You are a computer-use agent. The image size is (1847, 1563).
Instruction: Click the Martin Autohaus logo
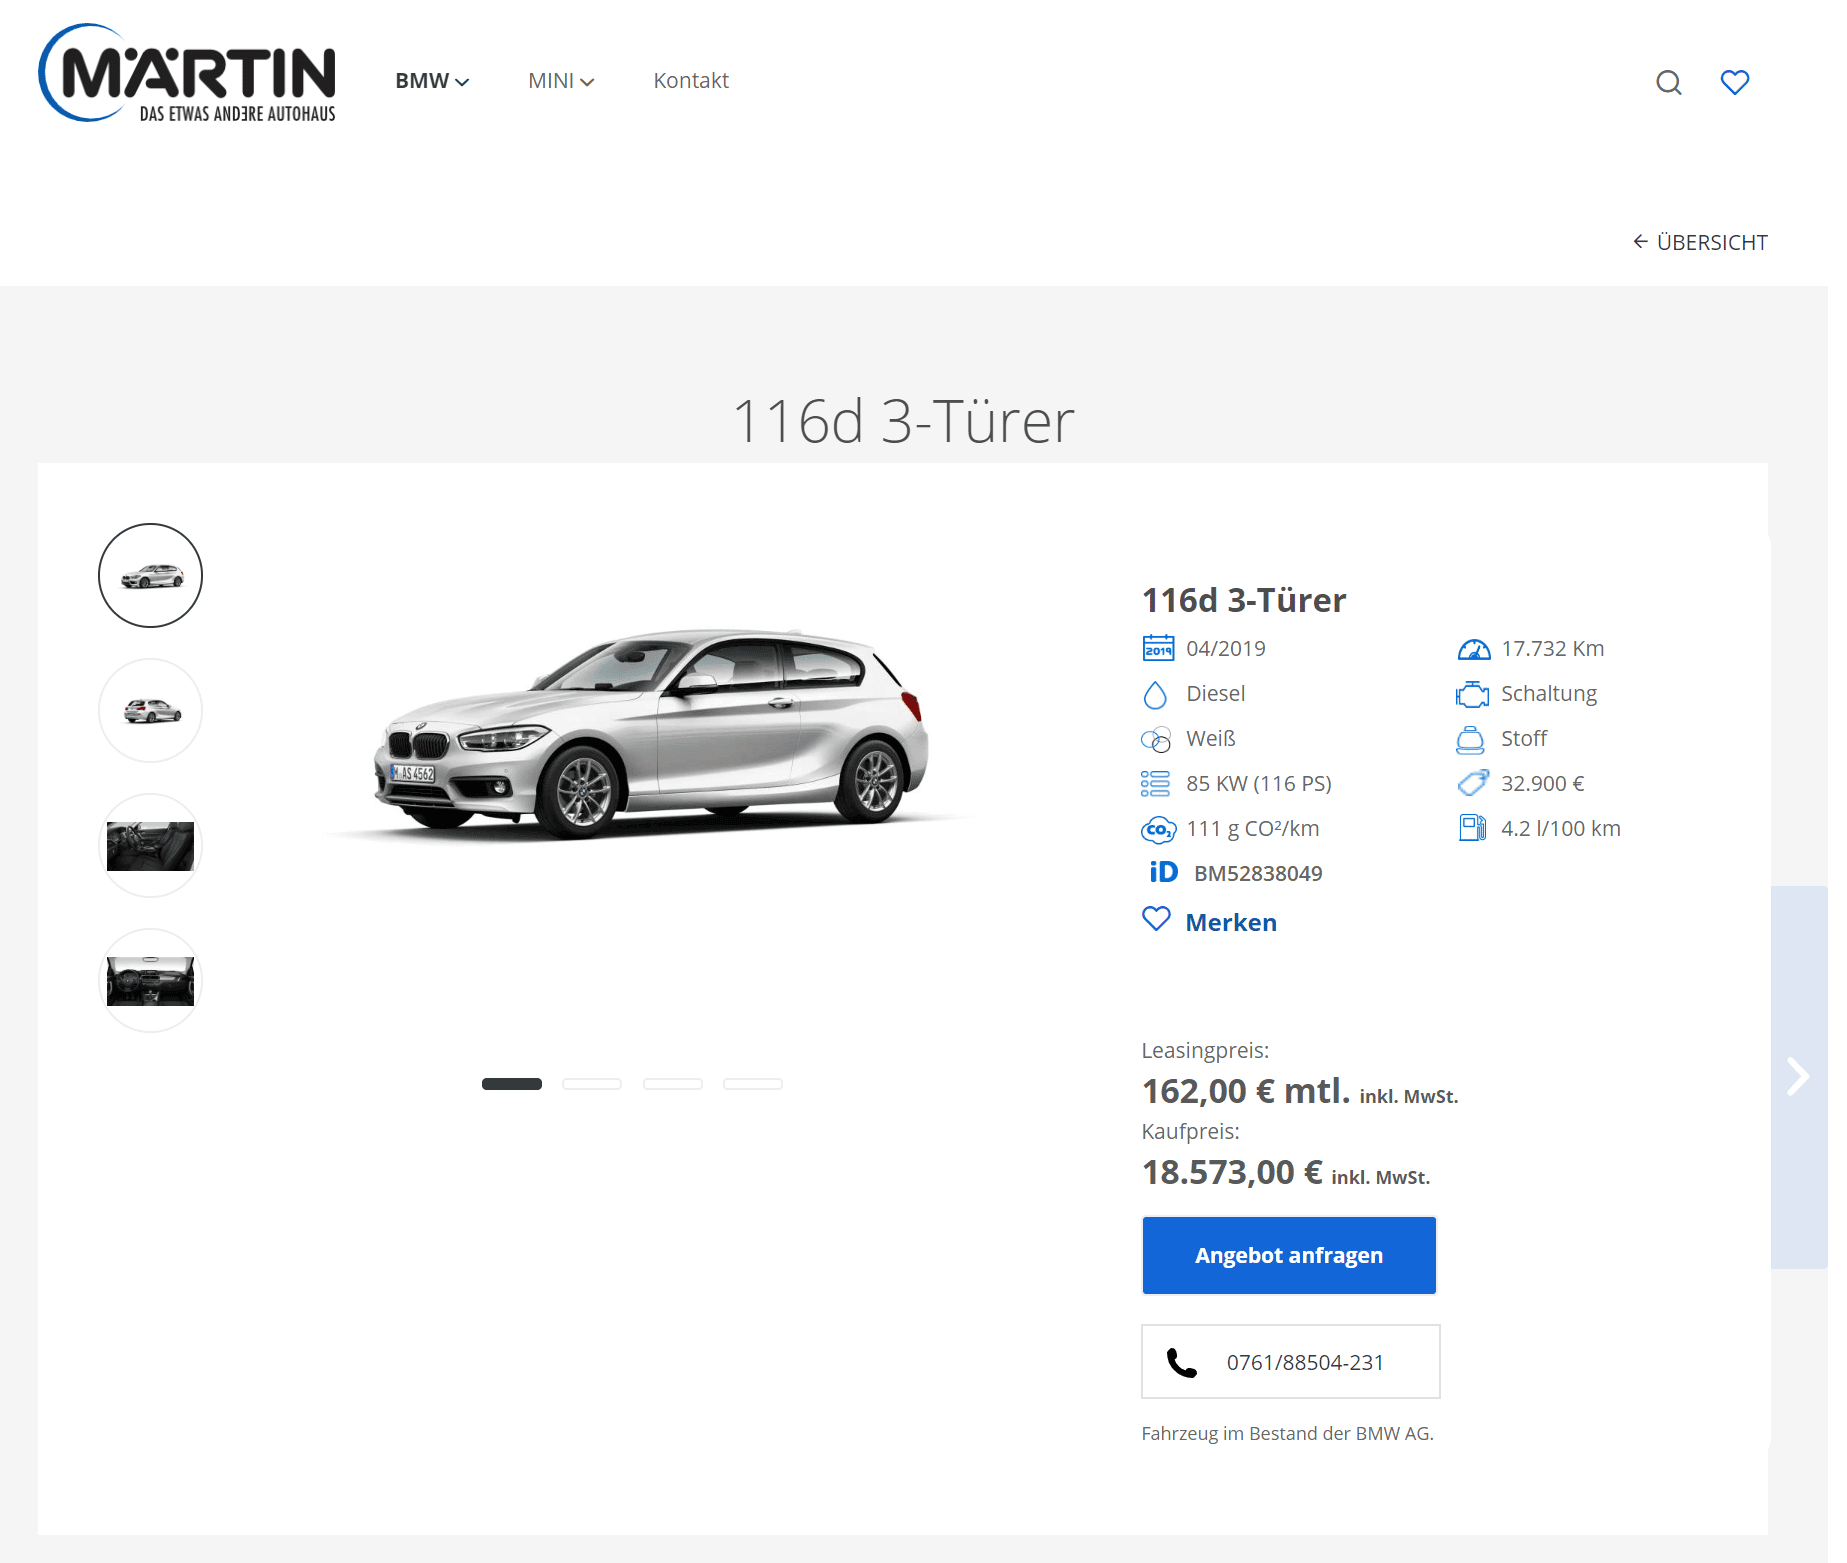click(187, 73)
